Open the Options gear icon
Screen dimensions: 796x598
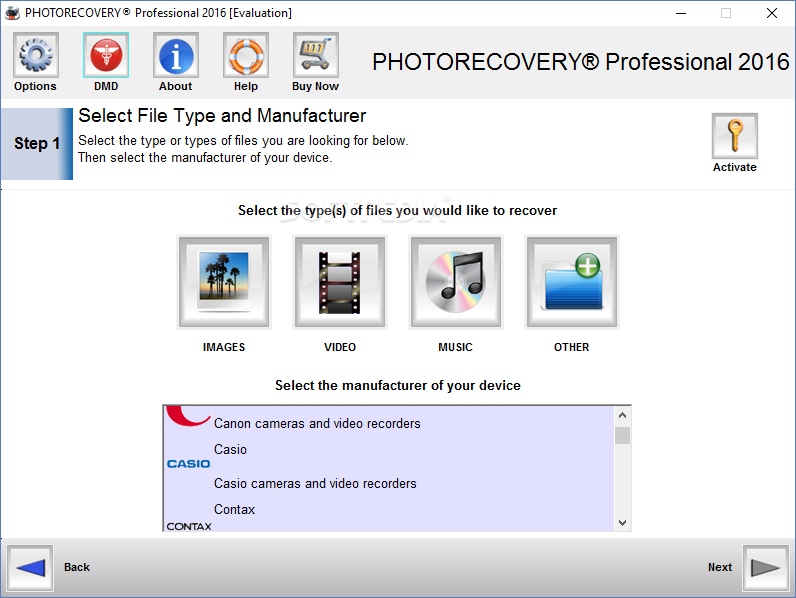click(36, 55)
